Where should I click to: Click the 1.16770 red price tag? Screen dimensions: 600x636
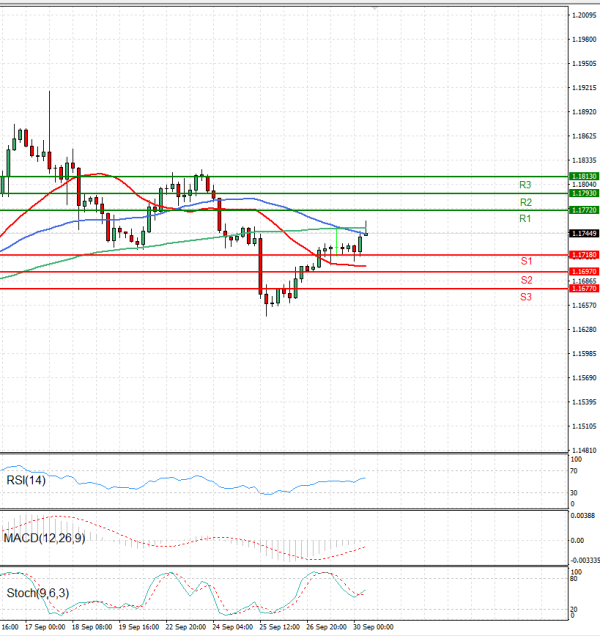[x=584, y=289]
